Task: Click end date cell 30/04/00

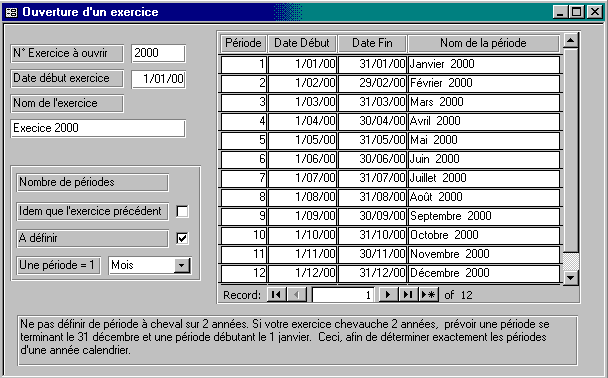Action: [x=372, y=121]
